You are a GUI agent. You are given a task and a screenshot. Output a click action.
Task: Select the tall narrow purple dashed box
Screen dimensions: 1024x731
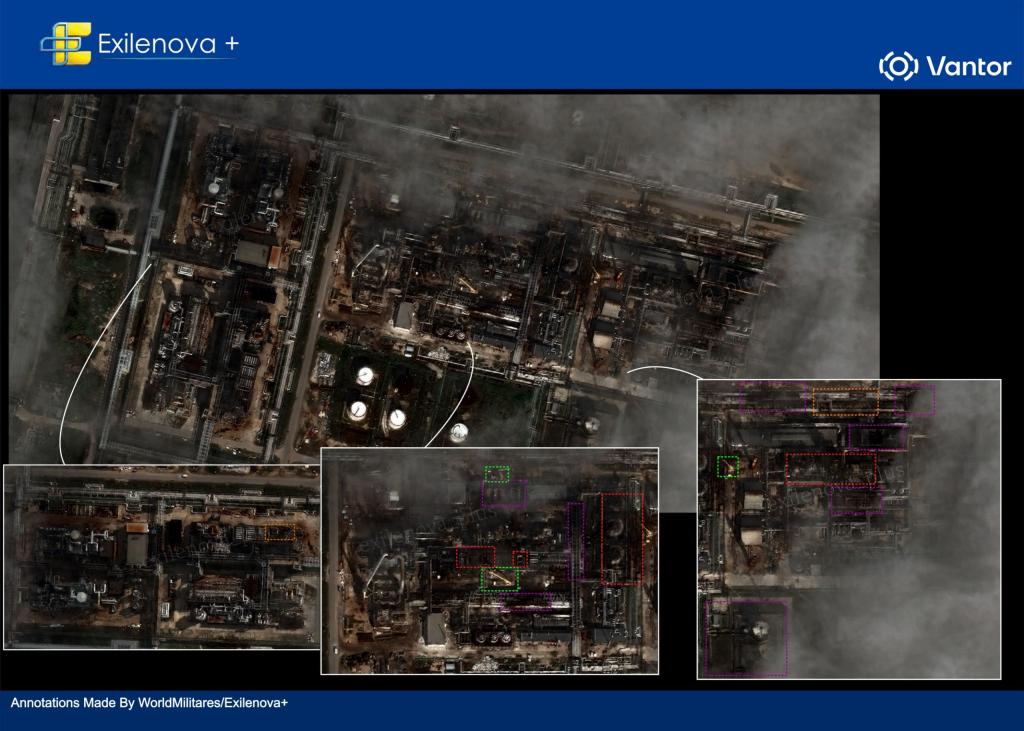coord(575,542)
